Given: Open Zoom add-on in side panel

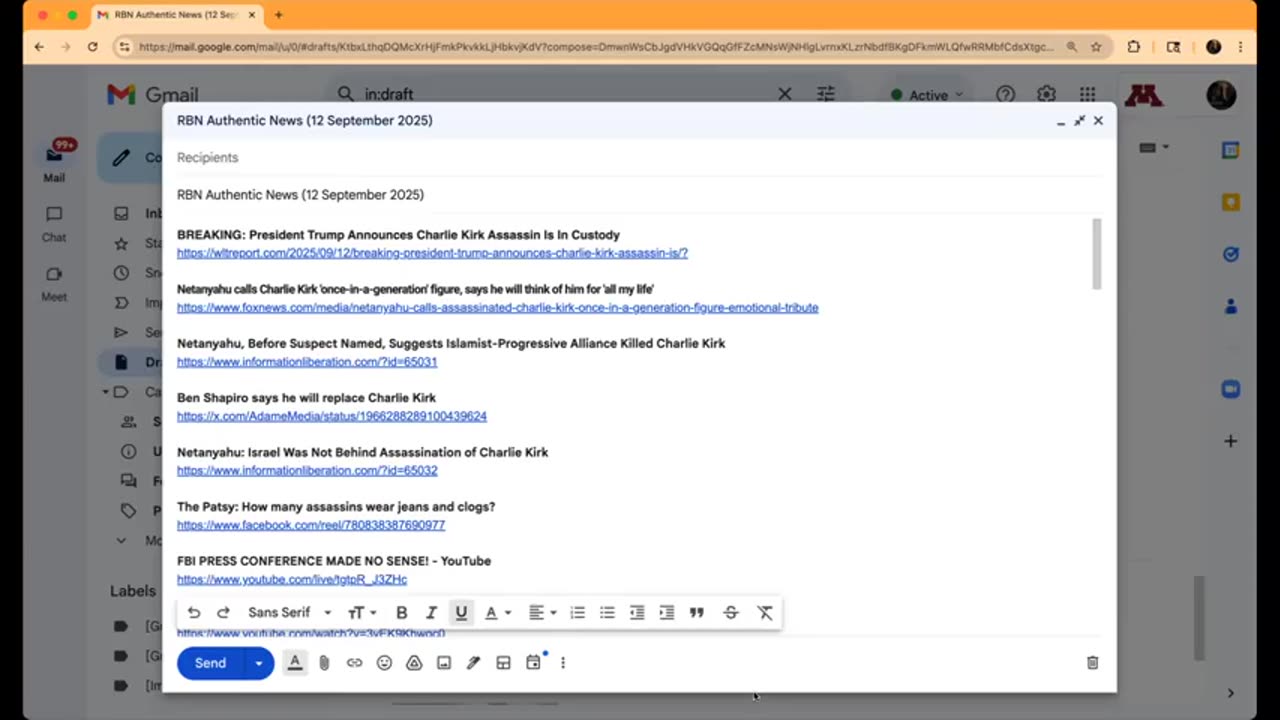Looking at the screenshot, I should tap(1231, 389).
